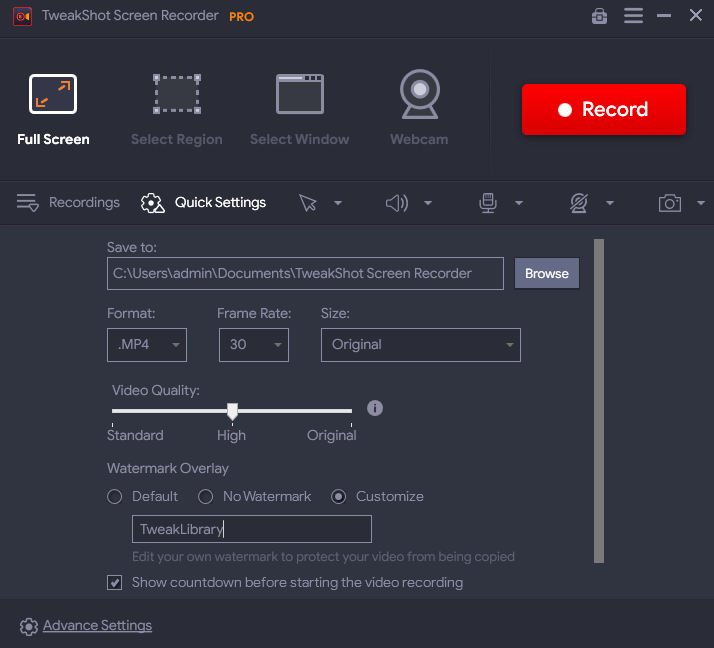Click the Original label under quality slider
The width and height of the screenshot is (714, 648).
(332, 435)
